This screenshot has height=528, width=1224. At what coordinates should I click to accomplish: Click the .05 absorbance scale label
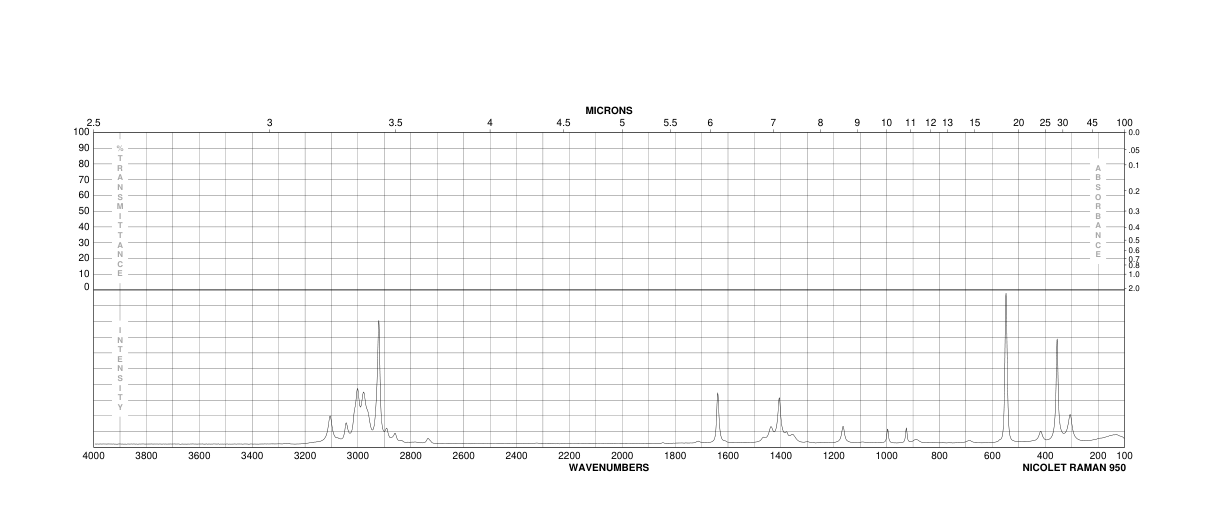point(1134,149)
